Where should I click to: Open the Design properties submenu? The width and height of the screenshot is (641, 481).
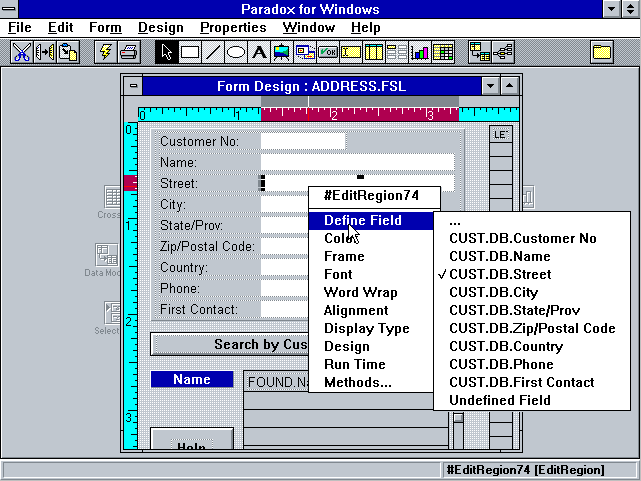371,346
